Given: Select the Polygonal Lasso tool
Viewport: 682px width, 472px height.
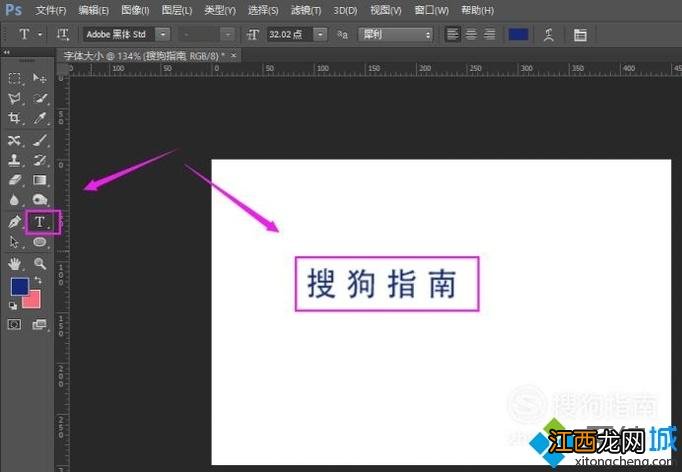Looking at the screenshot, I should (14, 98).
